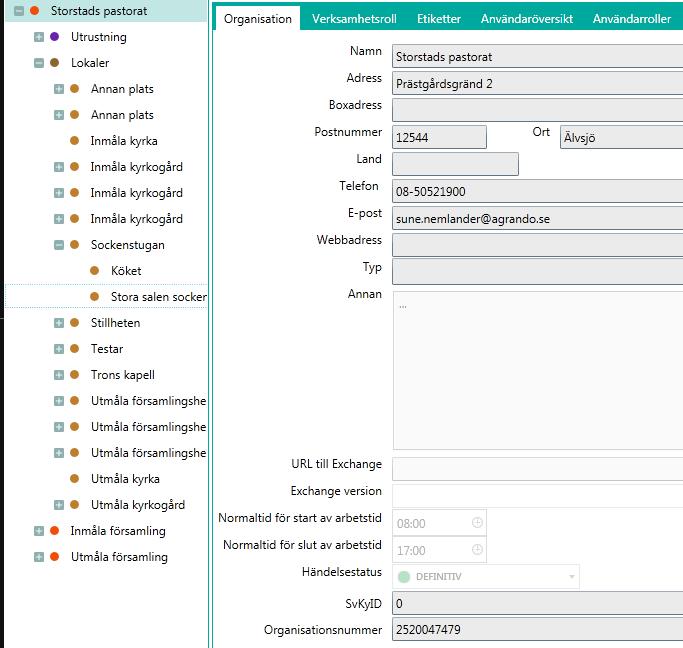The height and width of the screenshot is (648, 683).
Task: Click the Postnummer field showing 12544
Action: click(x=439, y=138)
